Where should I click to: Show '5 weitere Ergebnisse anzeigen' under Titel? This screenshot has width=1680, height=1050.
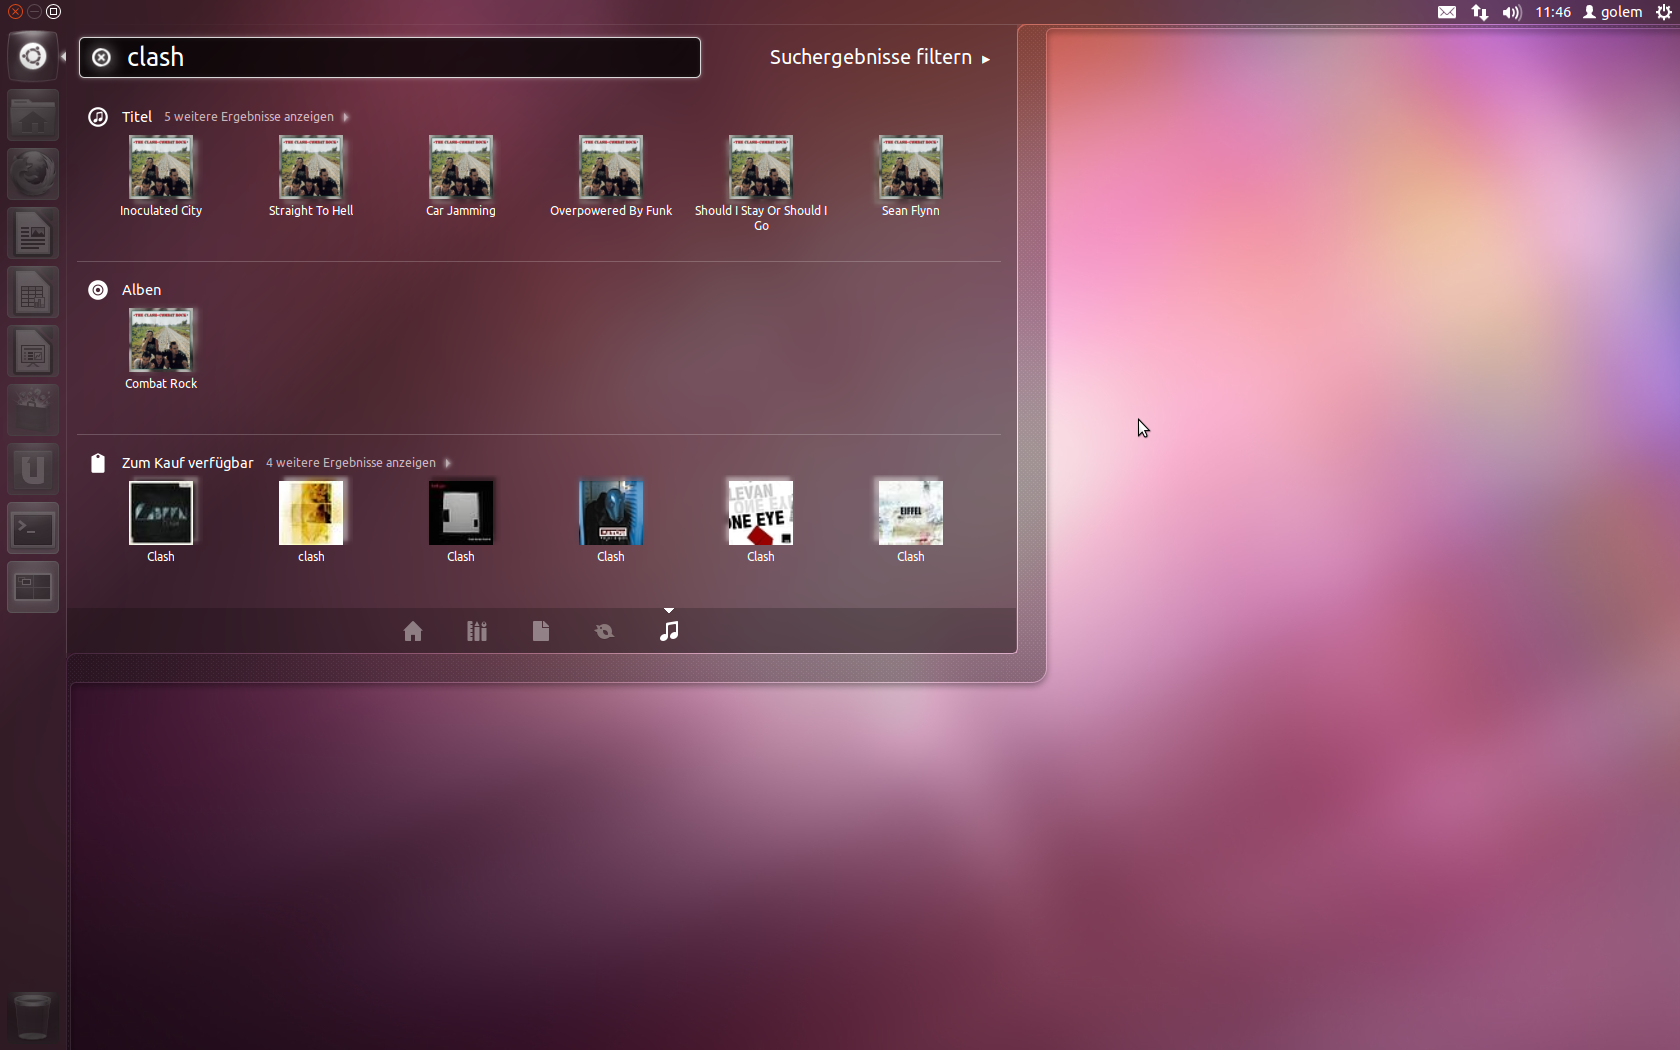250,116
